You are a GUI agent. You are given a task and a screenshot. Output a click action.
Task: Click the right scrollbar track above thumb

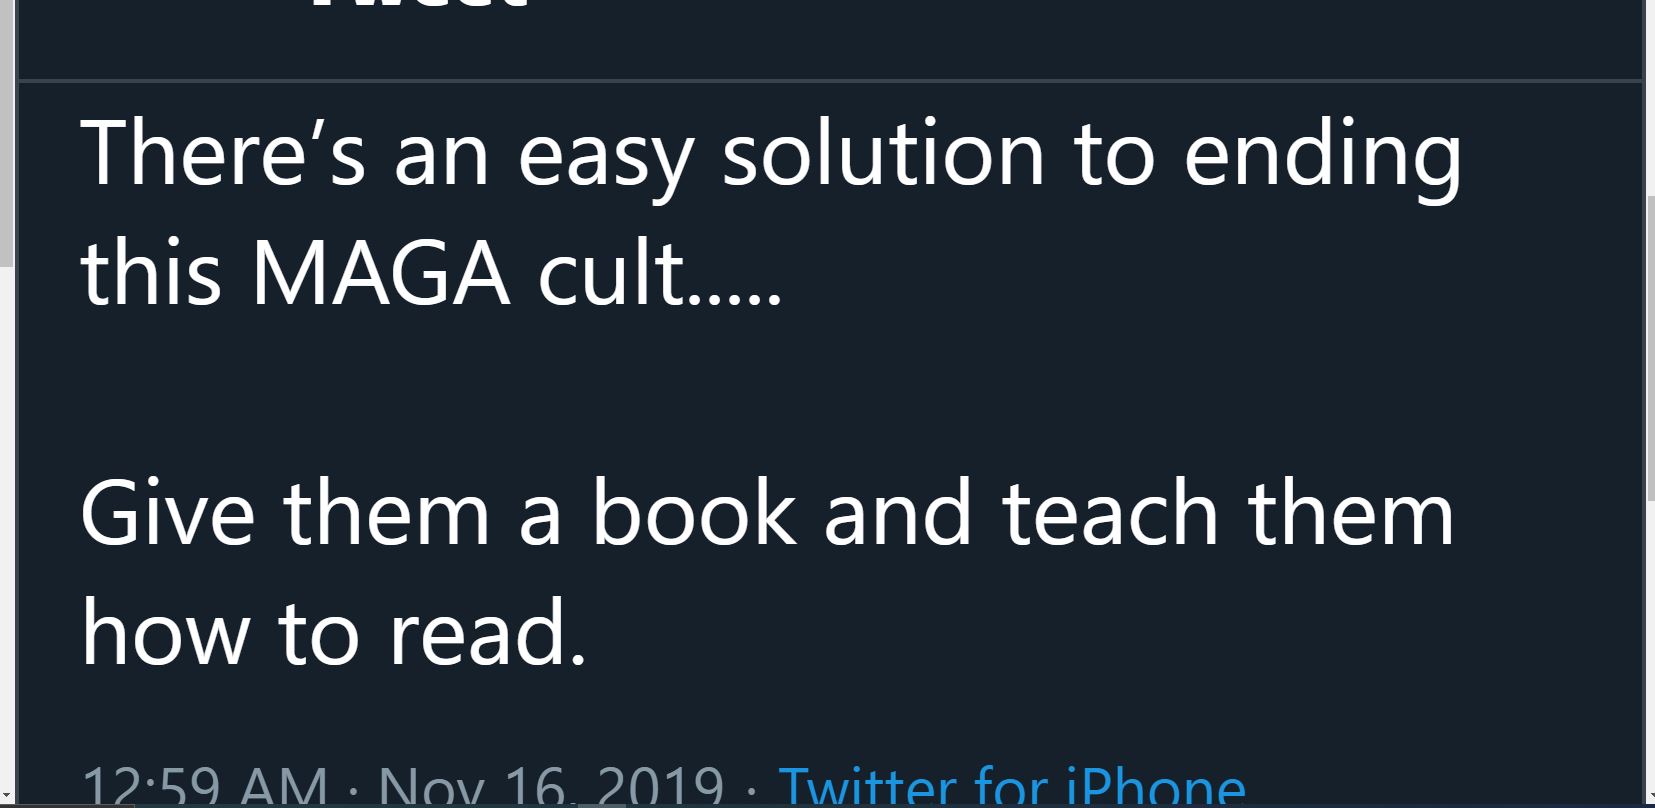[1650, 96]
